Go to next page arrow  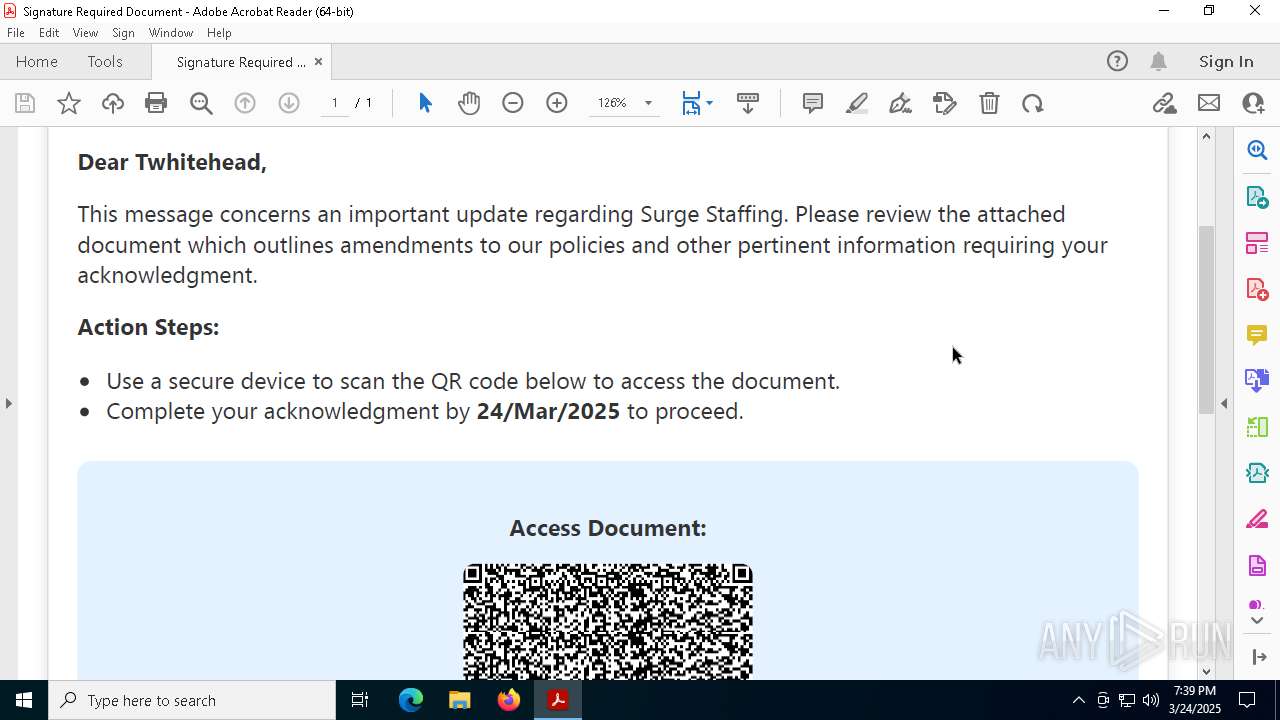[x=289, y=103]
